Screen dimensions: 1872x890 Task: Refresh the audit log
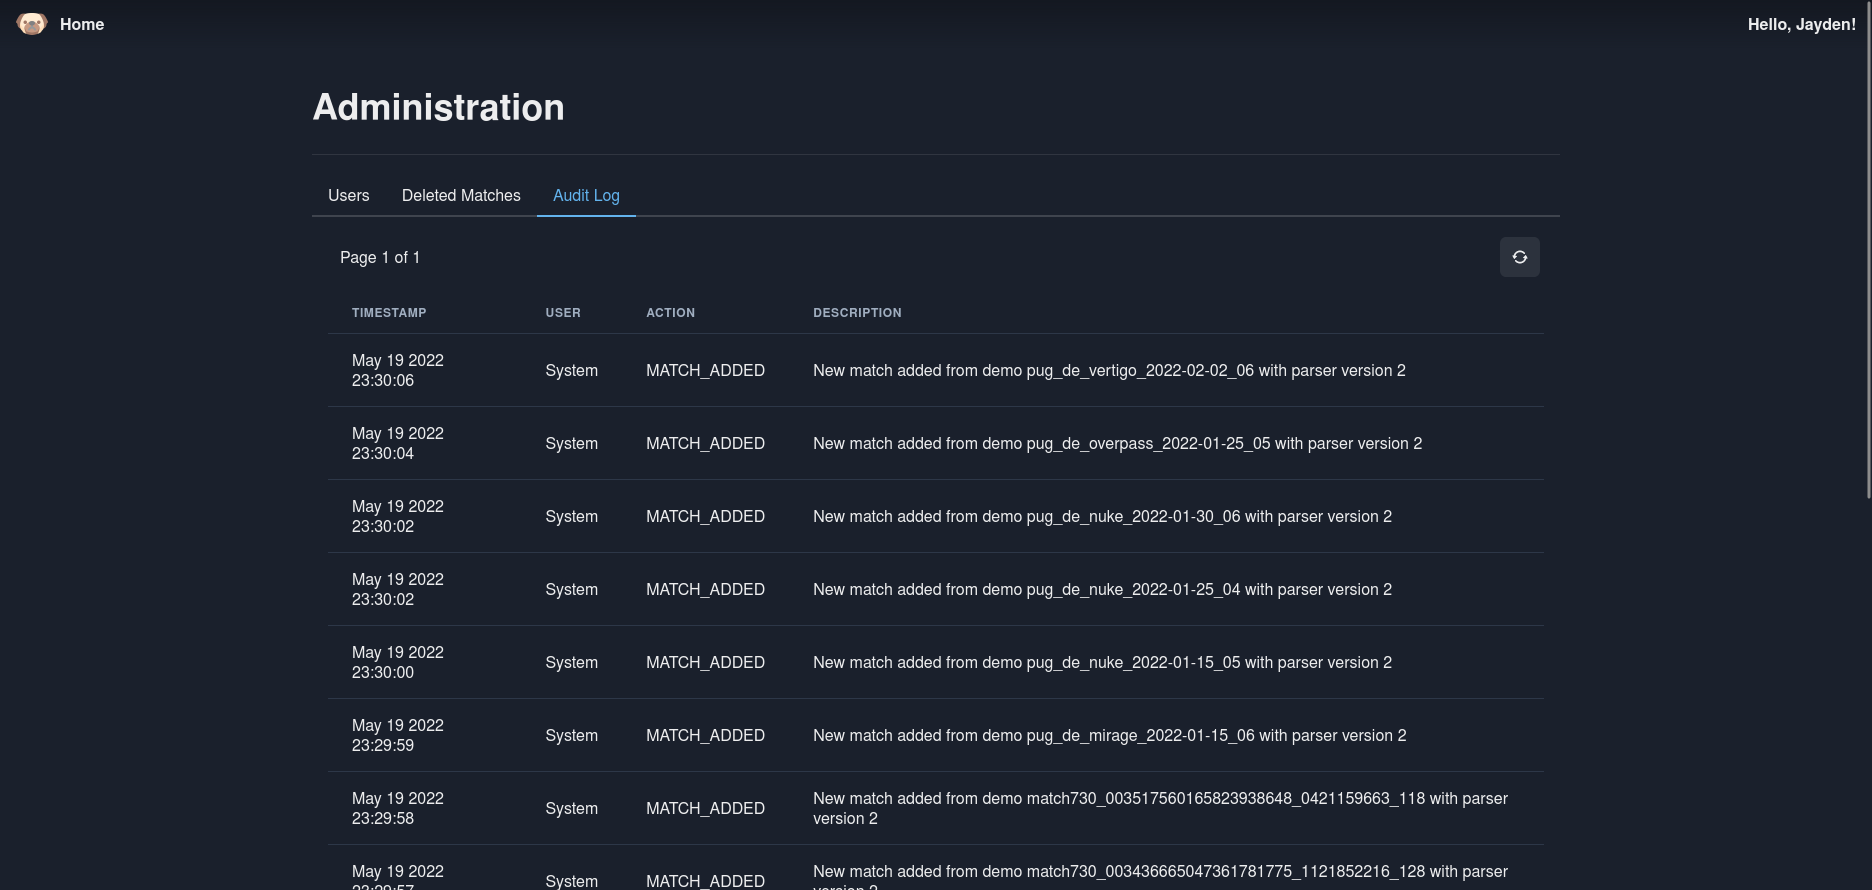pos(1519,257)
